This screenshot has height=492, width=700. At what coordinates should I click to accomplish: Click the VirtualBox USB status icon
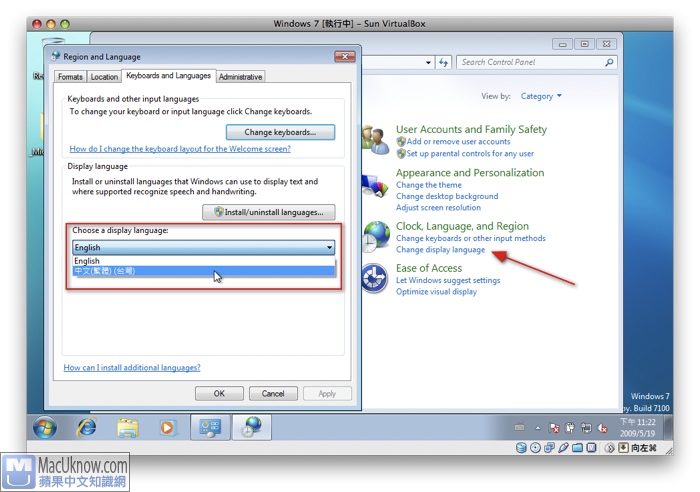point(563,448)
